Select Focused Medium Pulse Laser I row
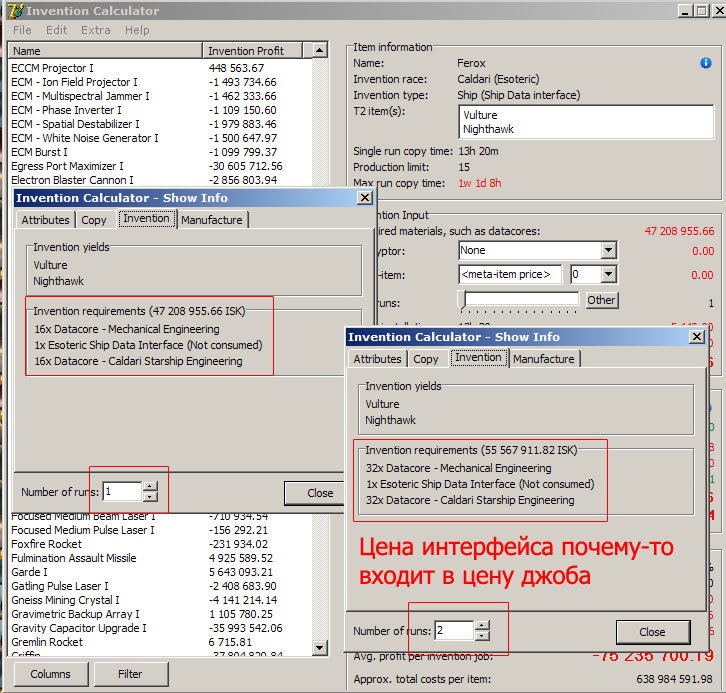The width and height of the screenshot is (726, 693). (x=160, y=530)
